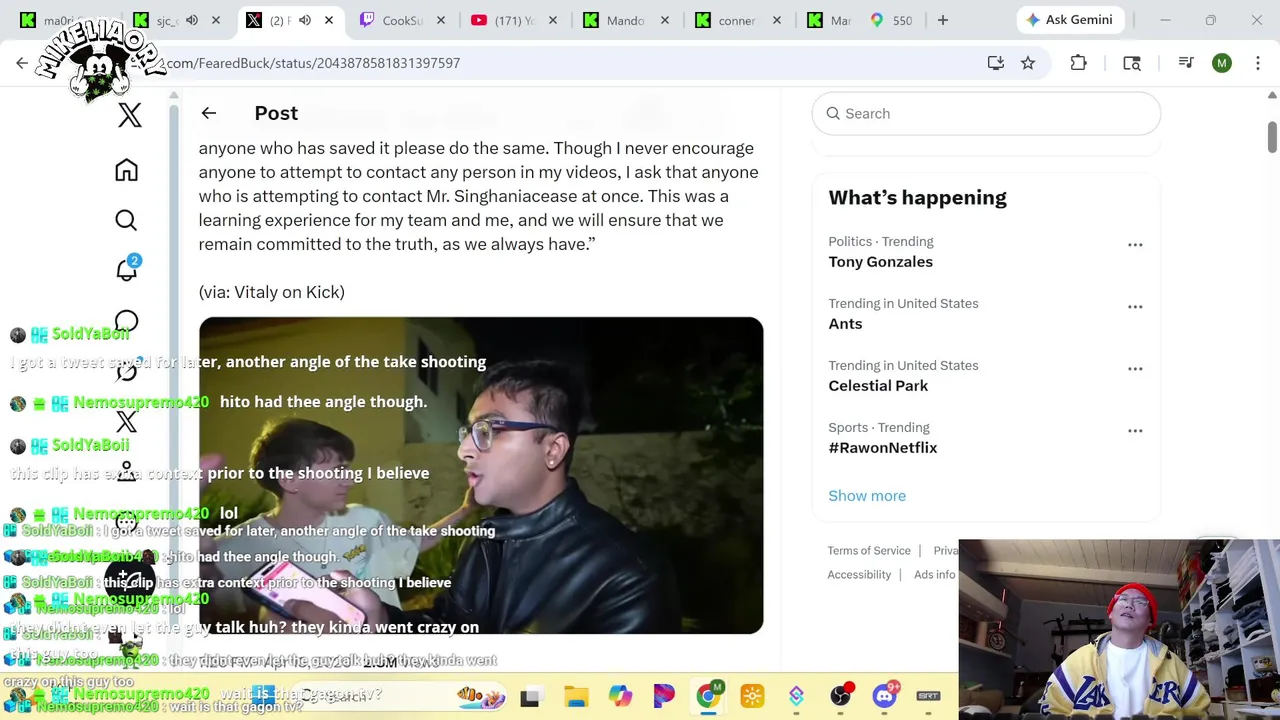Mute the audio on the sjc_ tab

(x=192, y=20)
